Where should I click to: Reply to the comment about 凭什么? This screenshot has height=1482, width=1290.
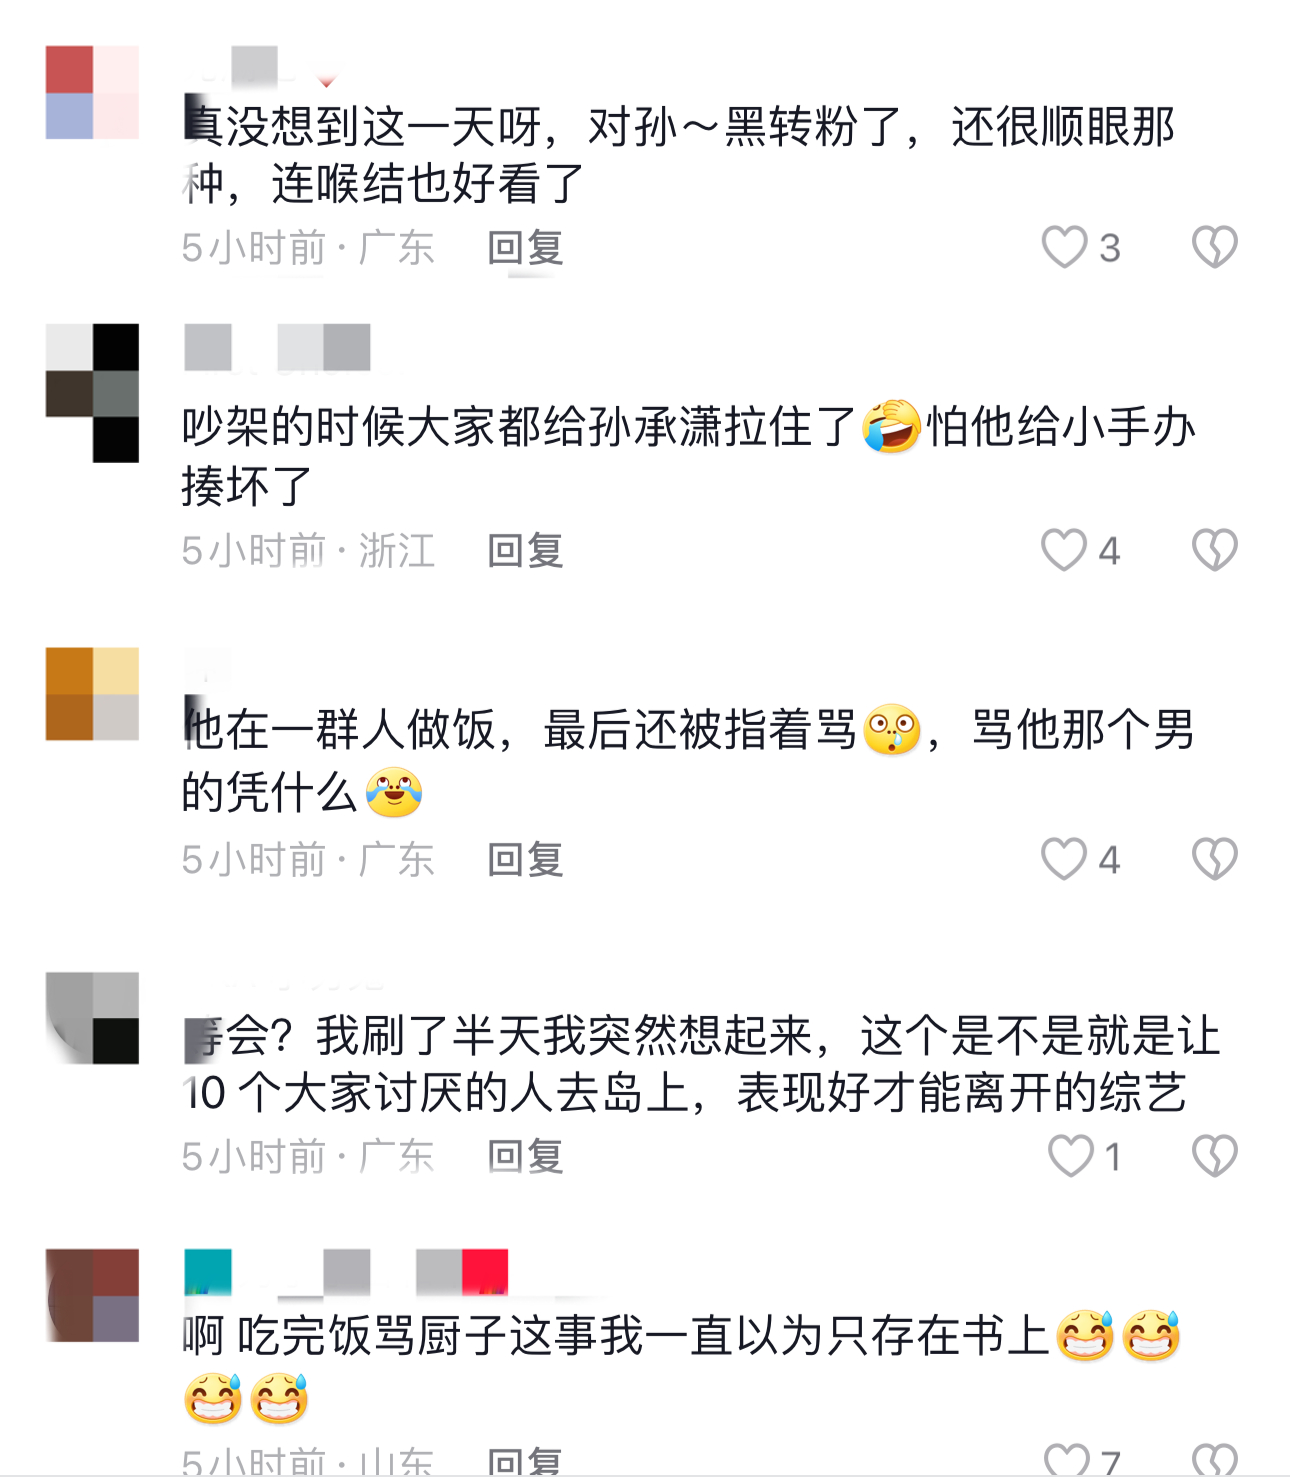pyautogui.click(x=525, y=859)
